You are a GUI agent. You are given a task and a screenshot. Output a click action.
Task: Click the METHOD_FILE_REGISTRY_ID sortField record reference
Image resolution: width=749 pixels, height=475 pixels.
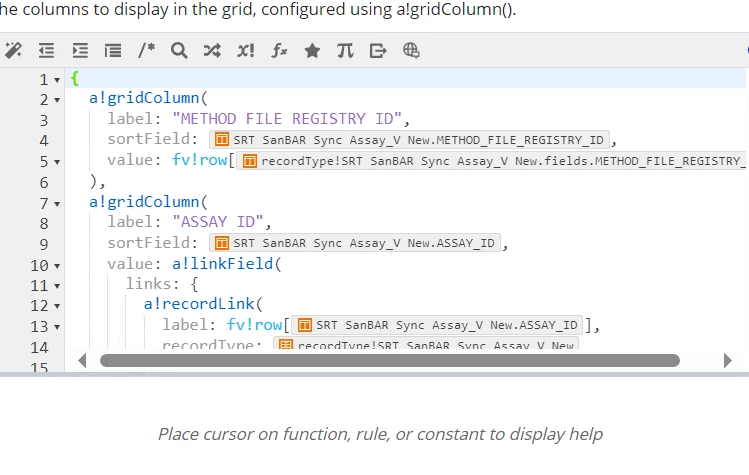pyautogui.click(x=409, y=140)
